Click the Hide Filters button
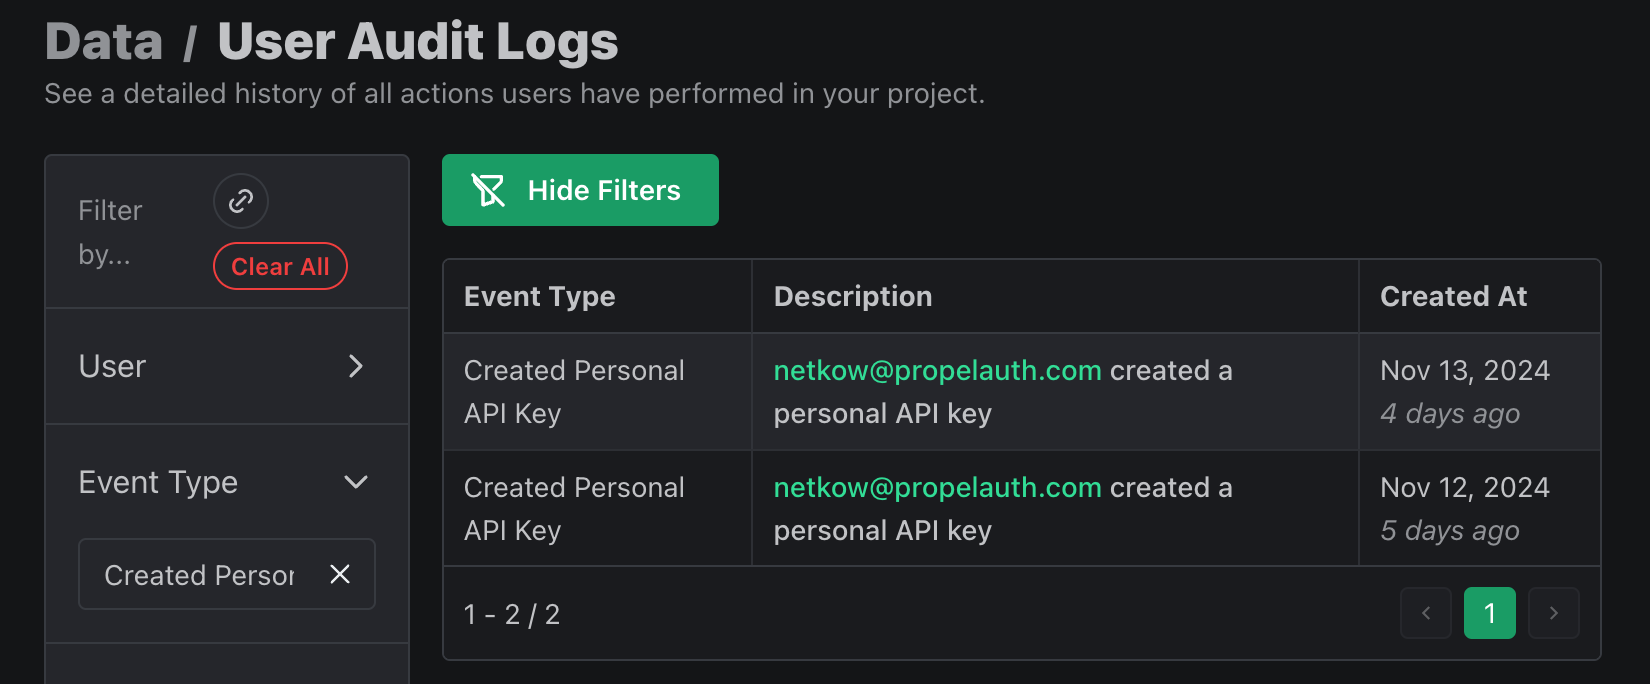 click(580, 190)
